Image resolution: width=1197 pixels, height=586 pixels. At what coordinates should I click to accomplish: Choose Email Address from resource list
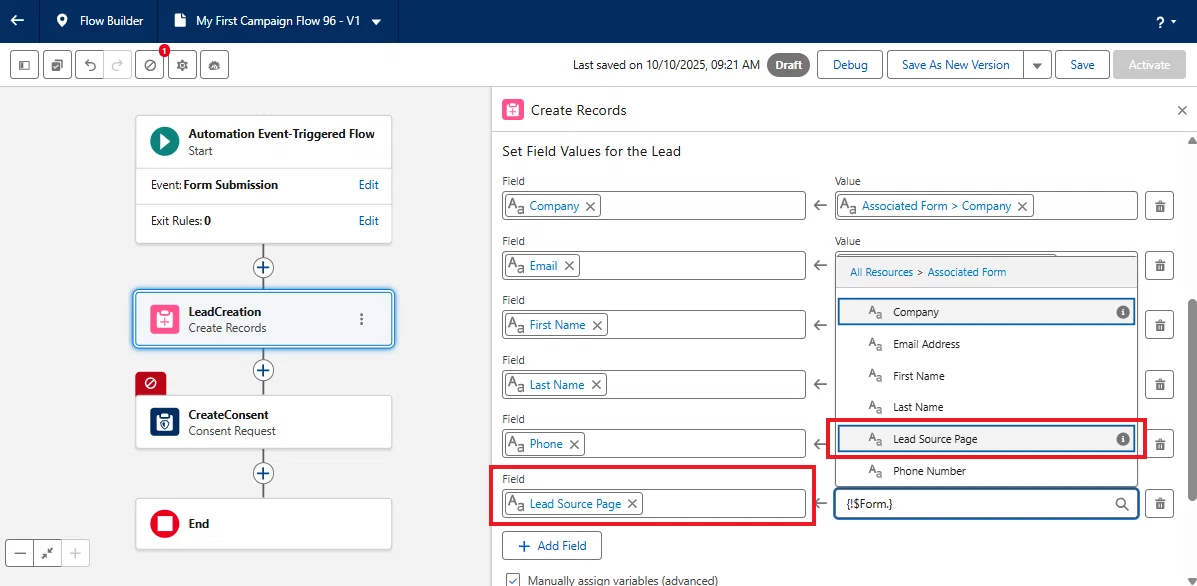986,344
